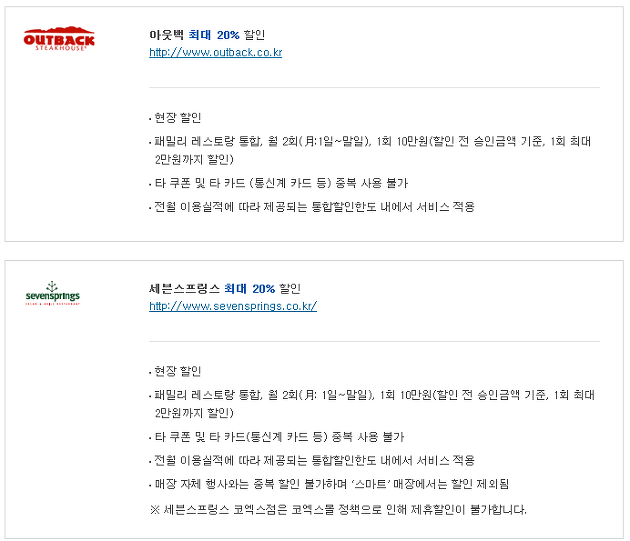Open the www.sevensprings.co.kr link
The height and width of the screenshot is (541, 630).
tap(233, 306)
